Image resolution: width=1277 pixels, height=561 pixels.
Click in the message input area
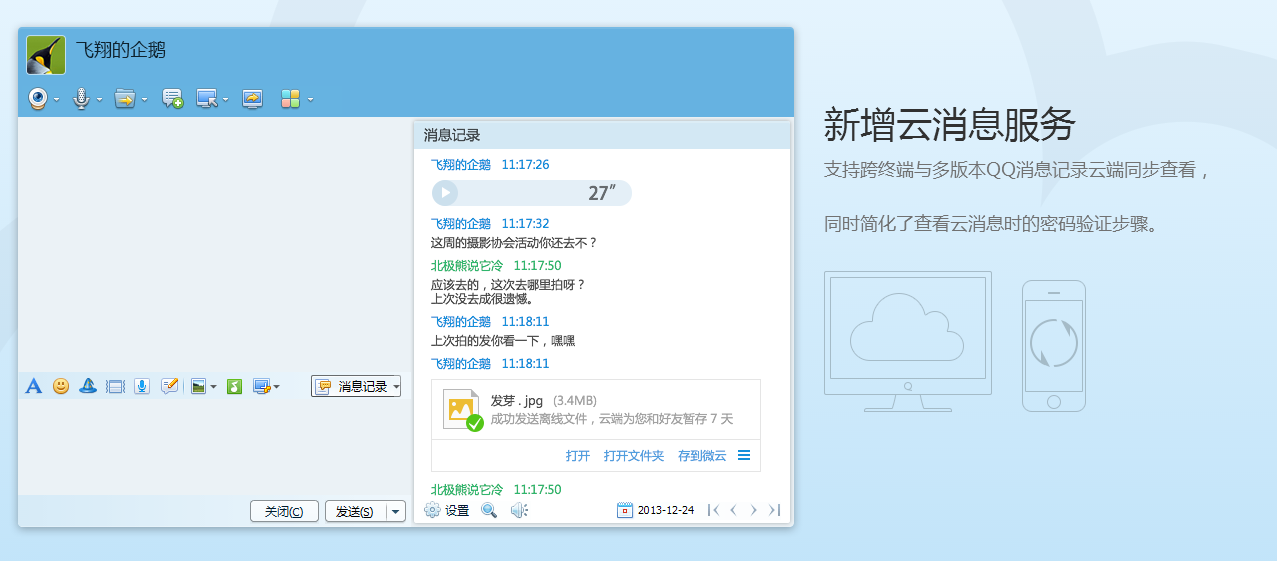click(x=215, y=446)
